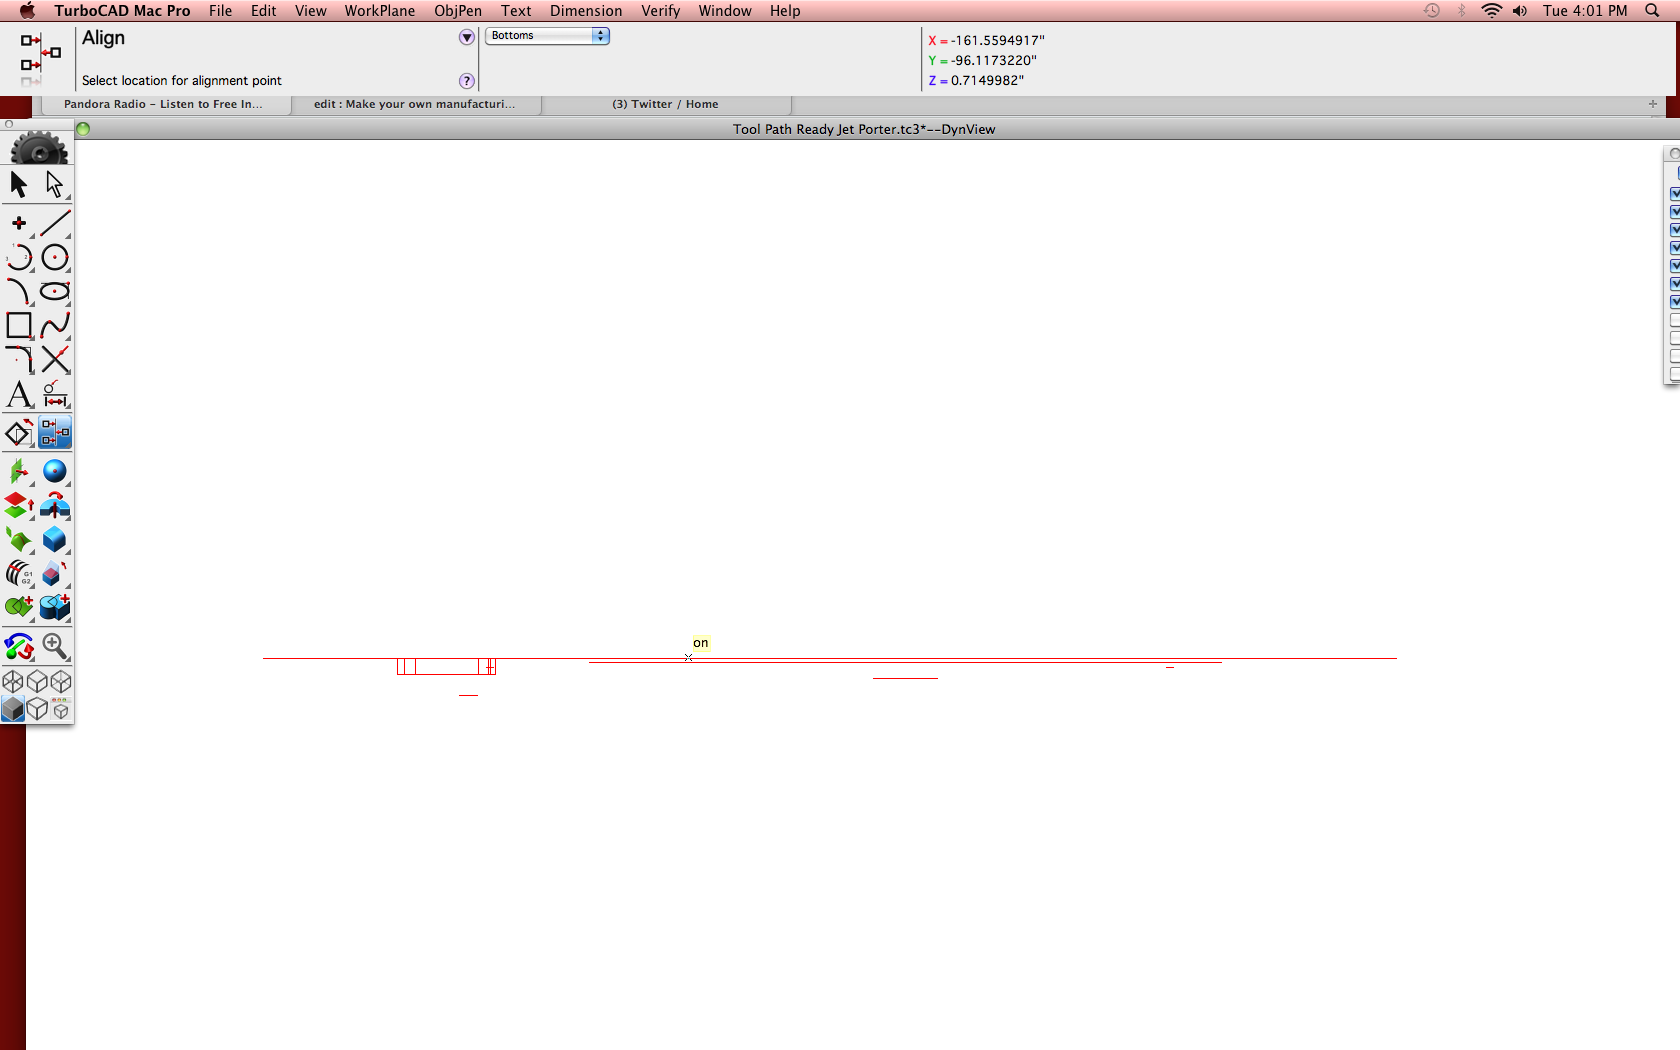
Task: Open the View menu
Action: point(311,11)
